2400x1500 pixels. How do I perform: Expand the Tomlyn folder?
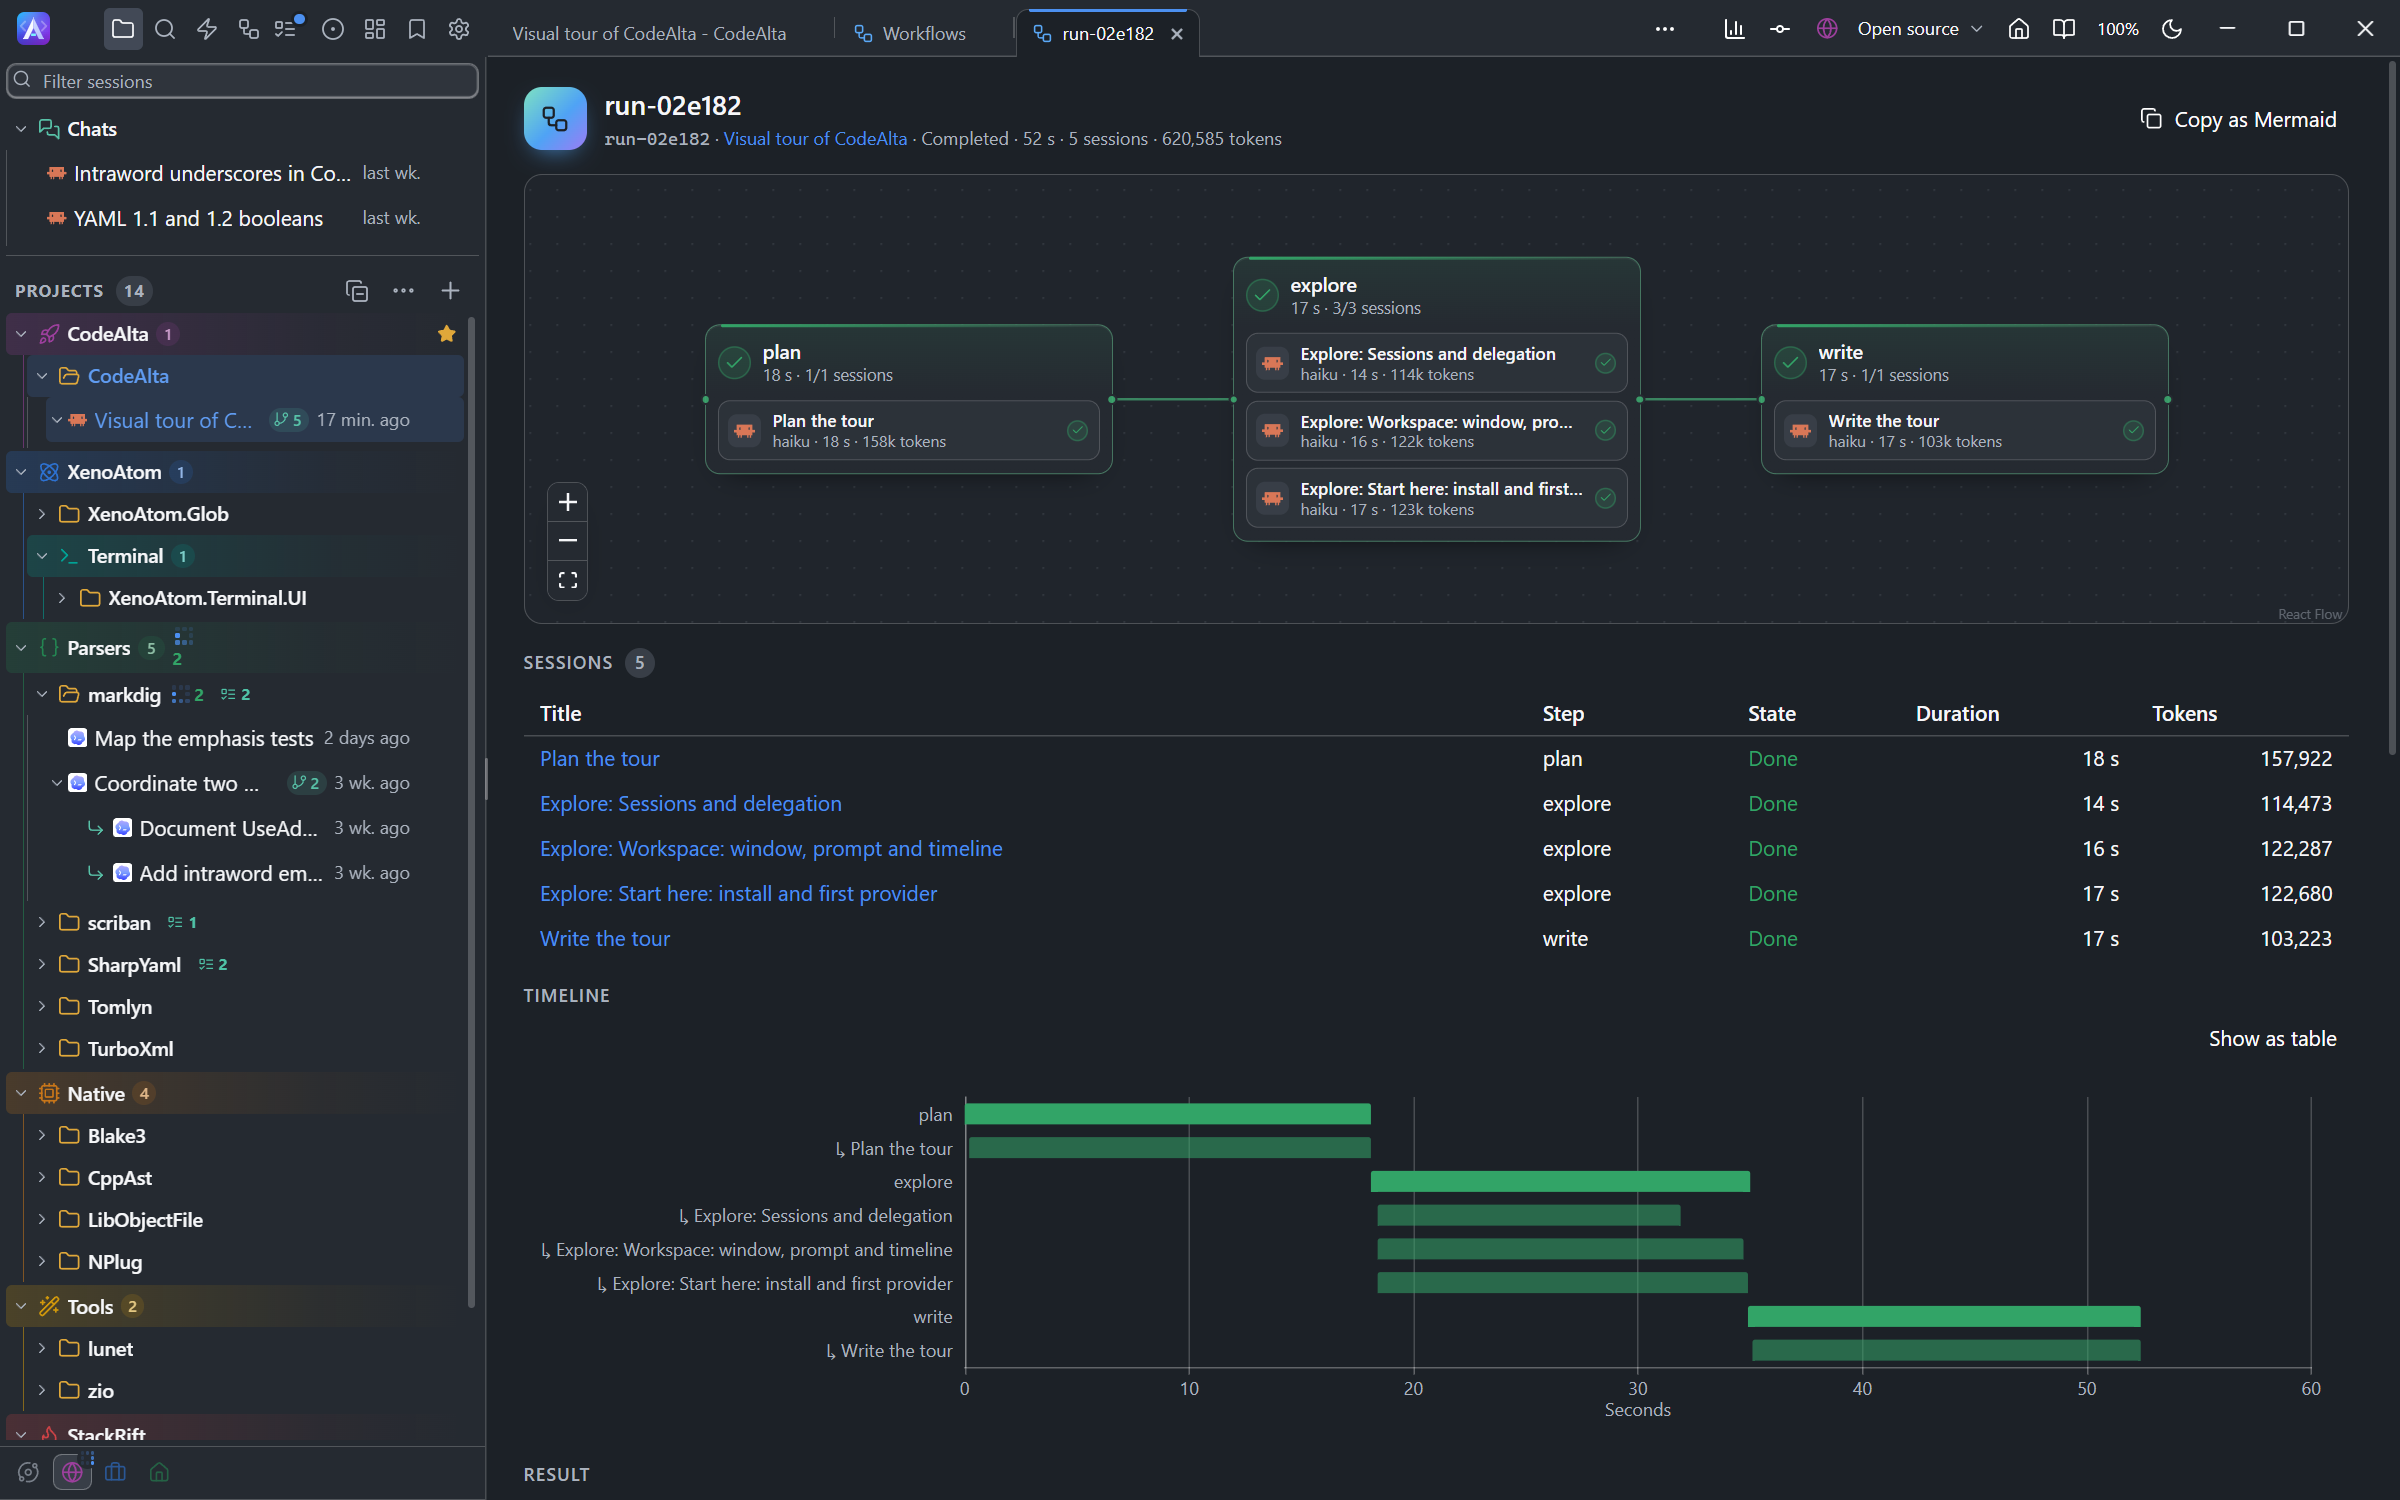(x=42, y=1006)
